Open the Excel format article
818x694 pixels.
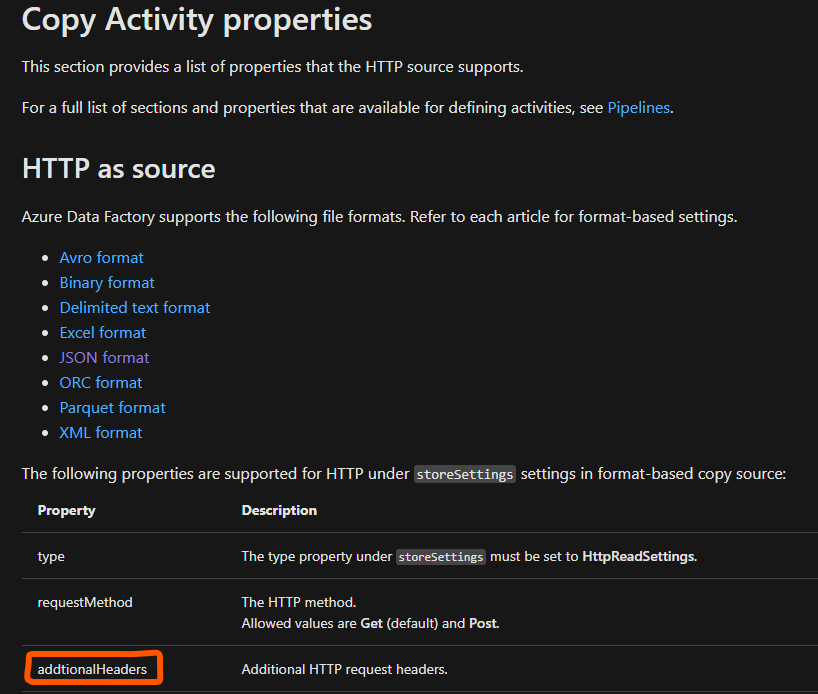click(x=103, y=332)
